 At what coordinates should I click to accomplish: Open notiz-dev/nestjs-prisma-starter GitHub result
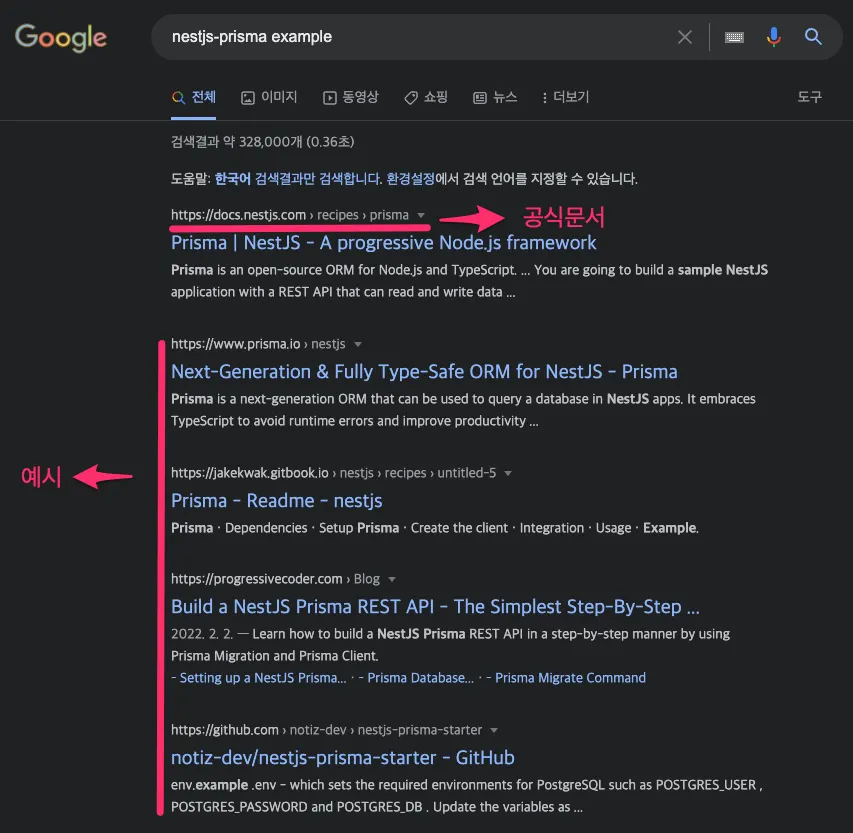click(x=343, y=757)
